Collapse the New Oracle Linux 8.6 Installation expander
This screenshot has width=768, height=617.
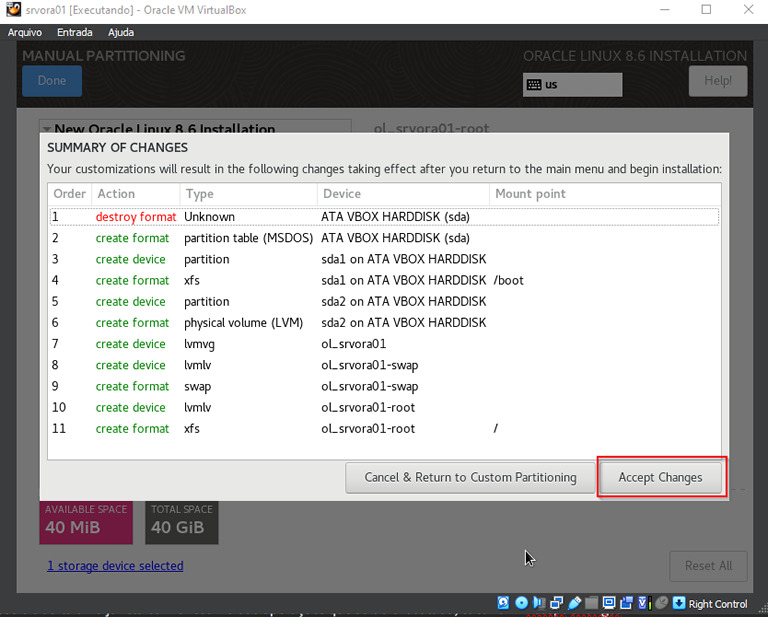[47, 130]
